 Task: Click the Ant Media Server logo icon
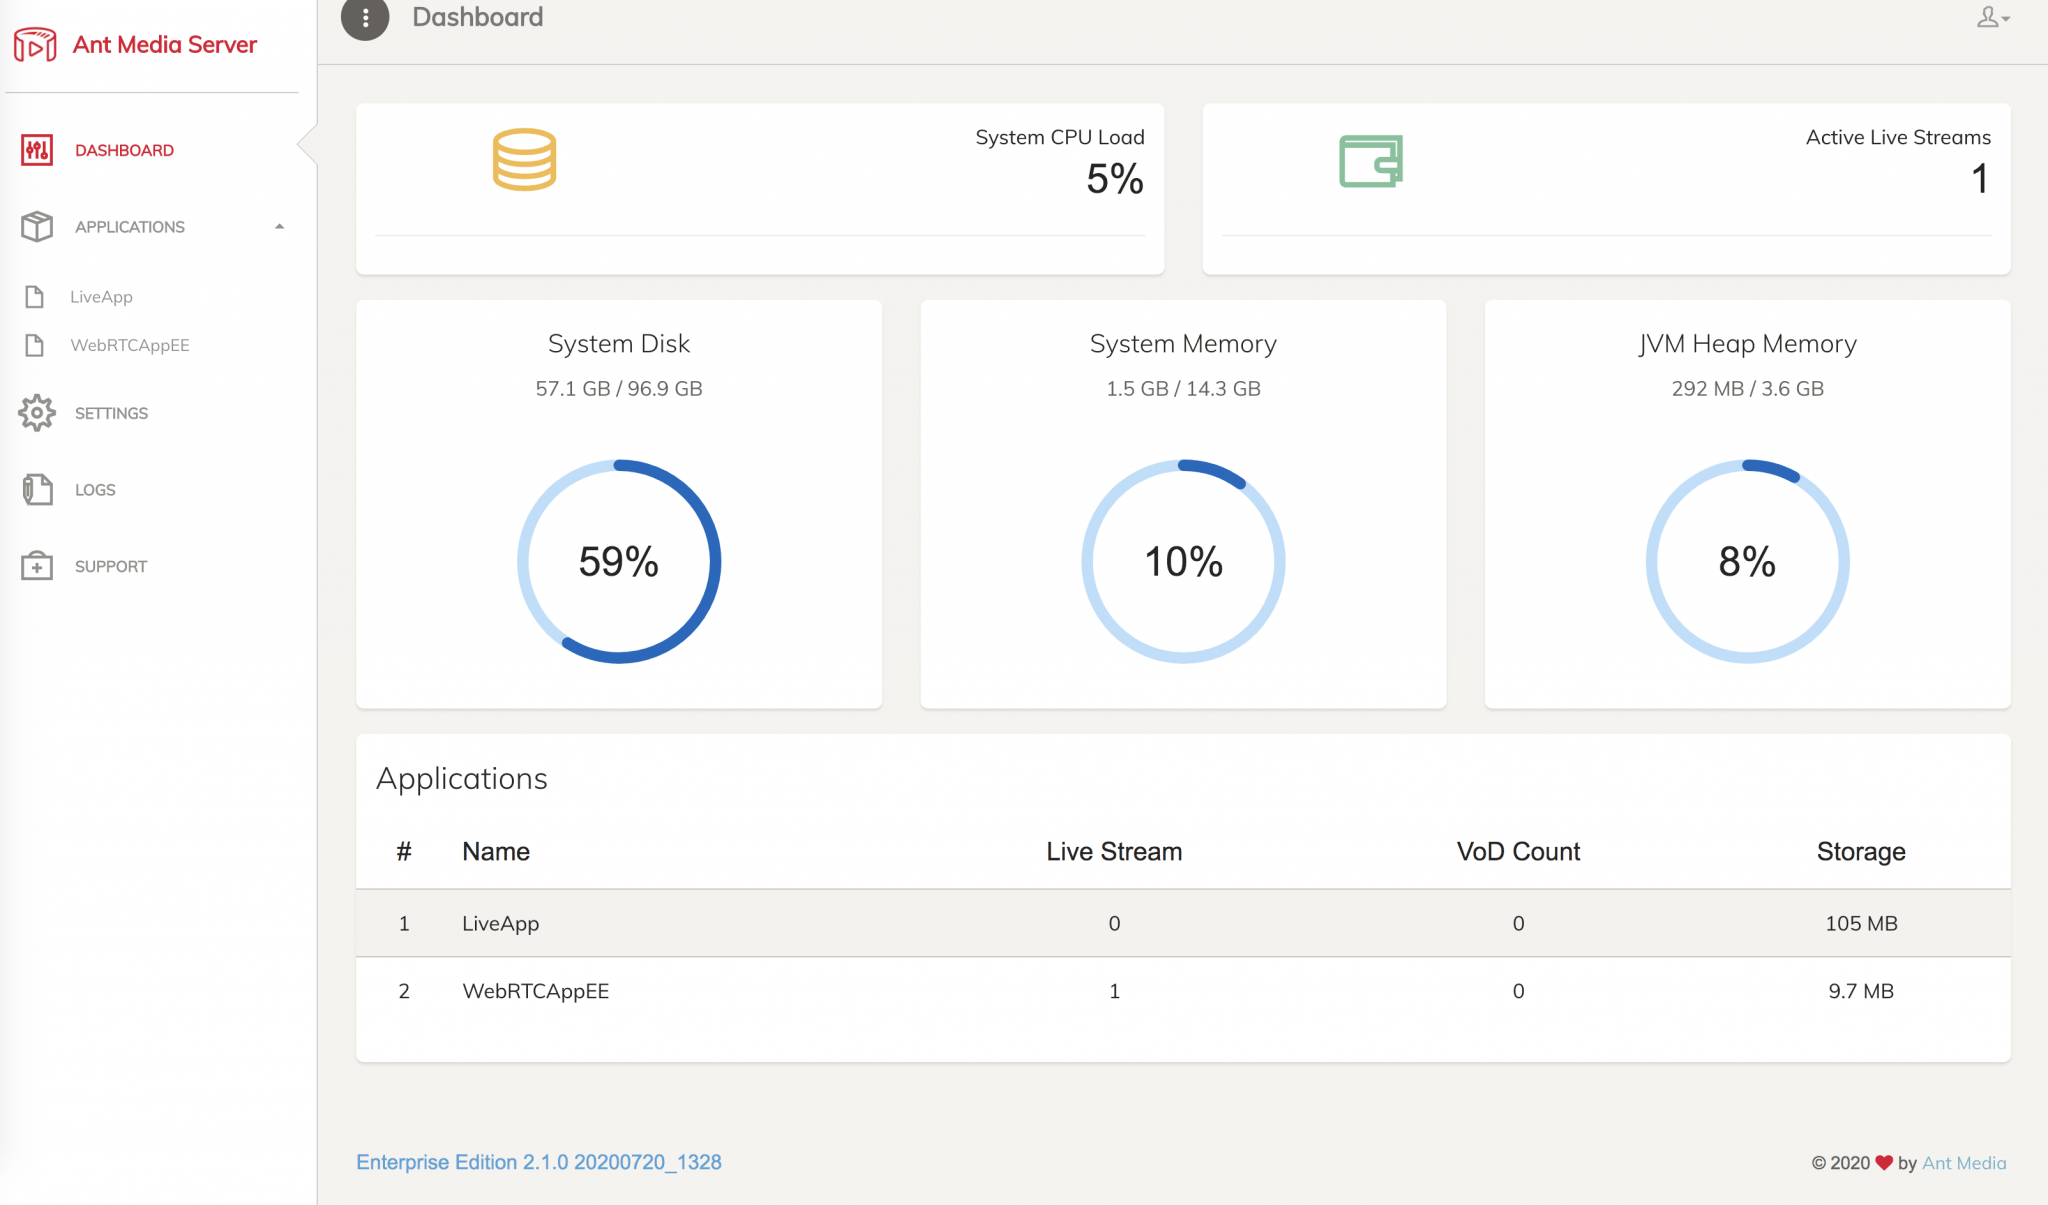tap(35, 45)
